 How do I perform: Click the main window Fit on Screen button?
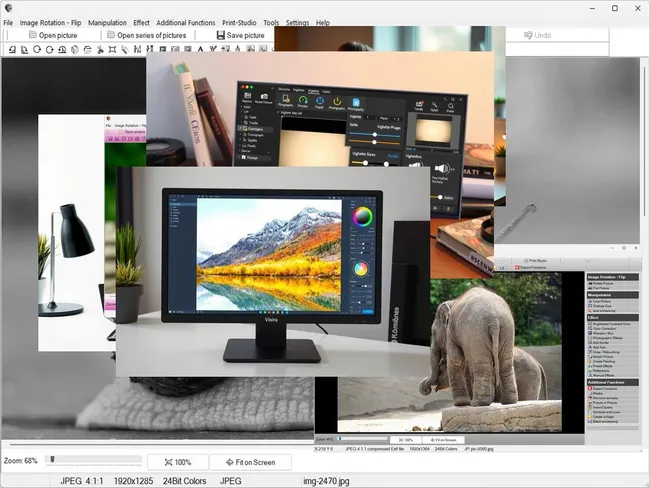click(x=250, y=462)
